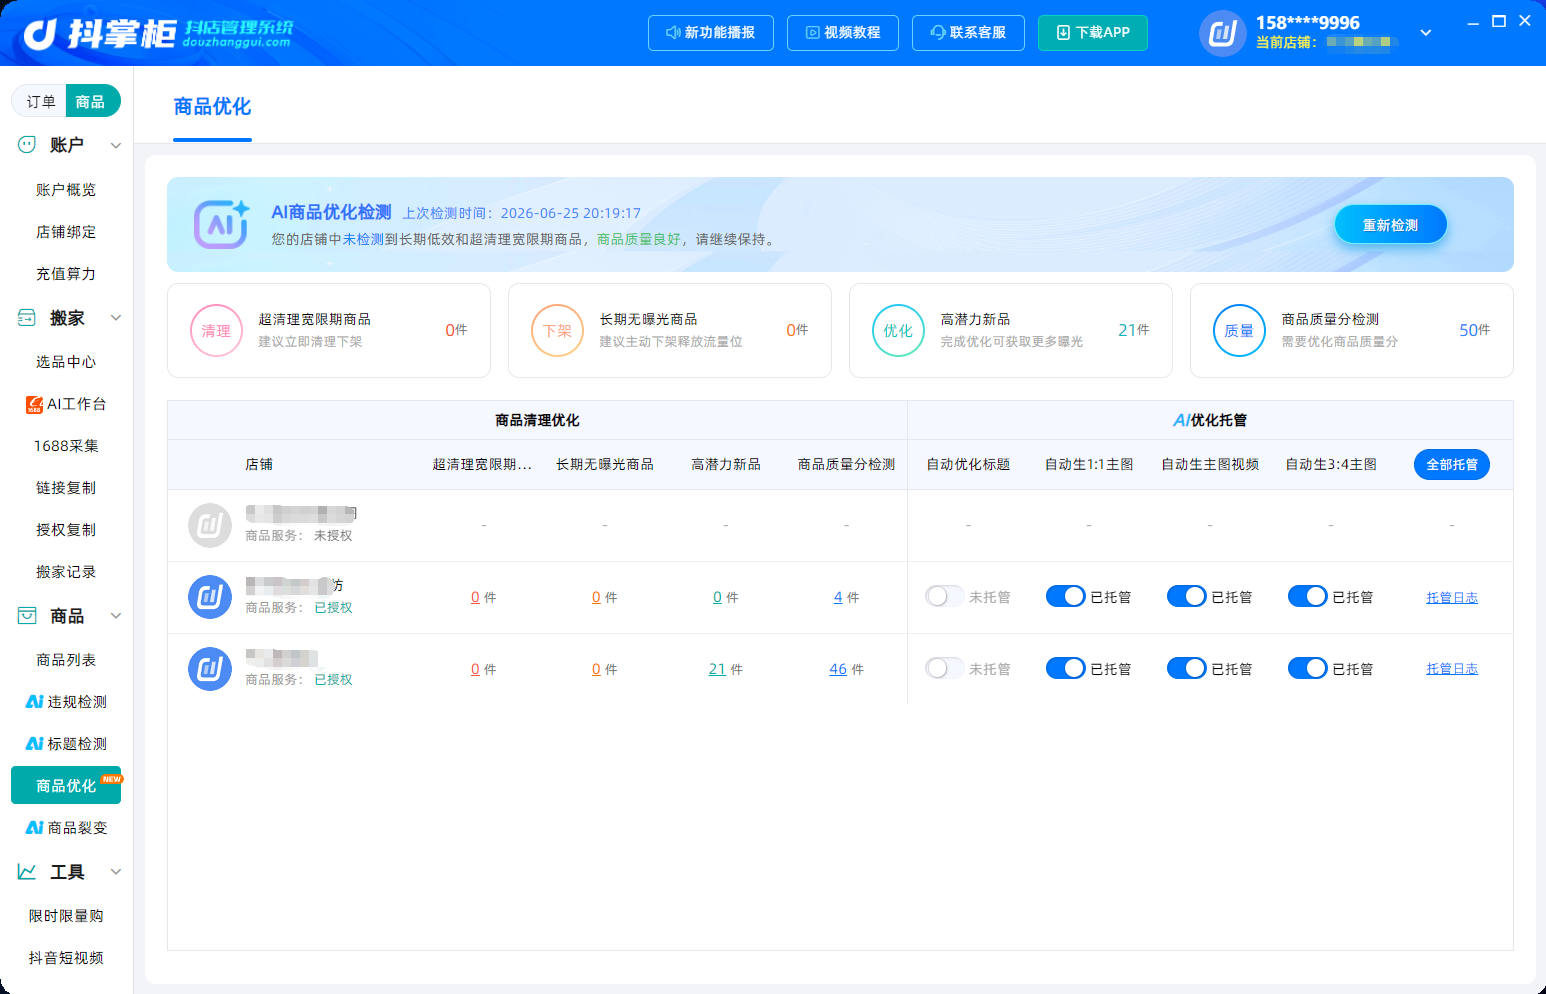Image resolution: width=1546 pixels, height=994 pixels.
Task: Select the 商品 tab at sidebar top
Action: click(x=92, y=101)
